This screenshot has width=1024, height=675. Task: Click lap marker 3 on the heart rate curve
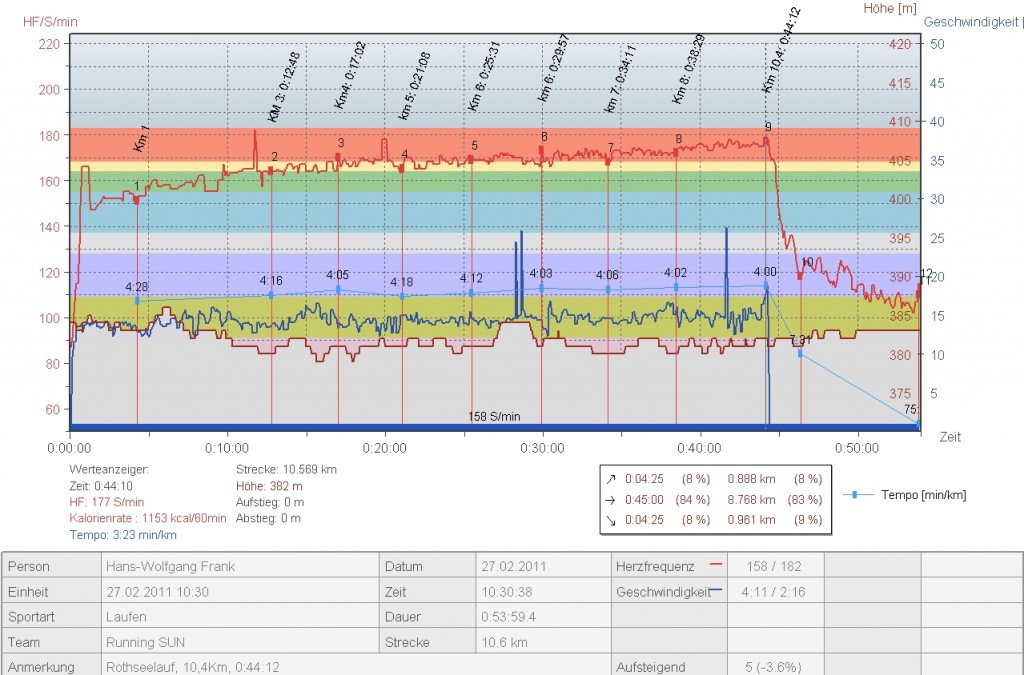pyautogui.click(x=340, y=156)
